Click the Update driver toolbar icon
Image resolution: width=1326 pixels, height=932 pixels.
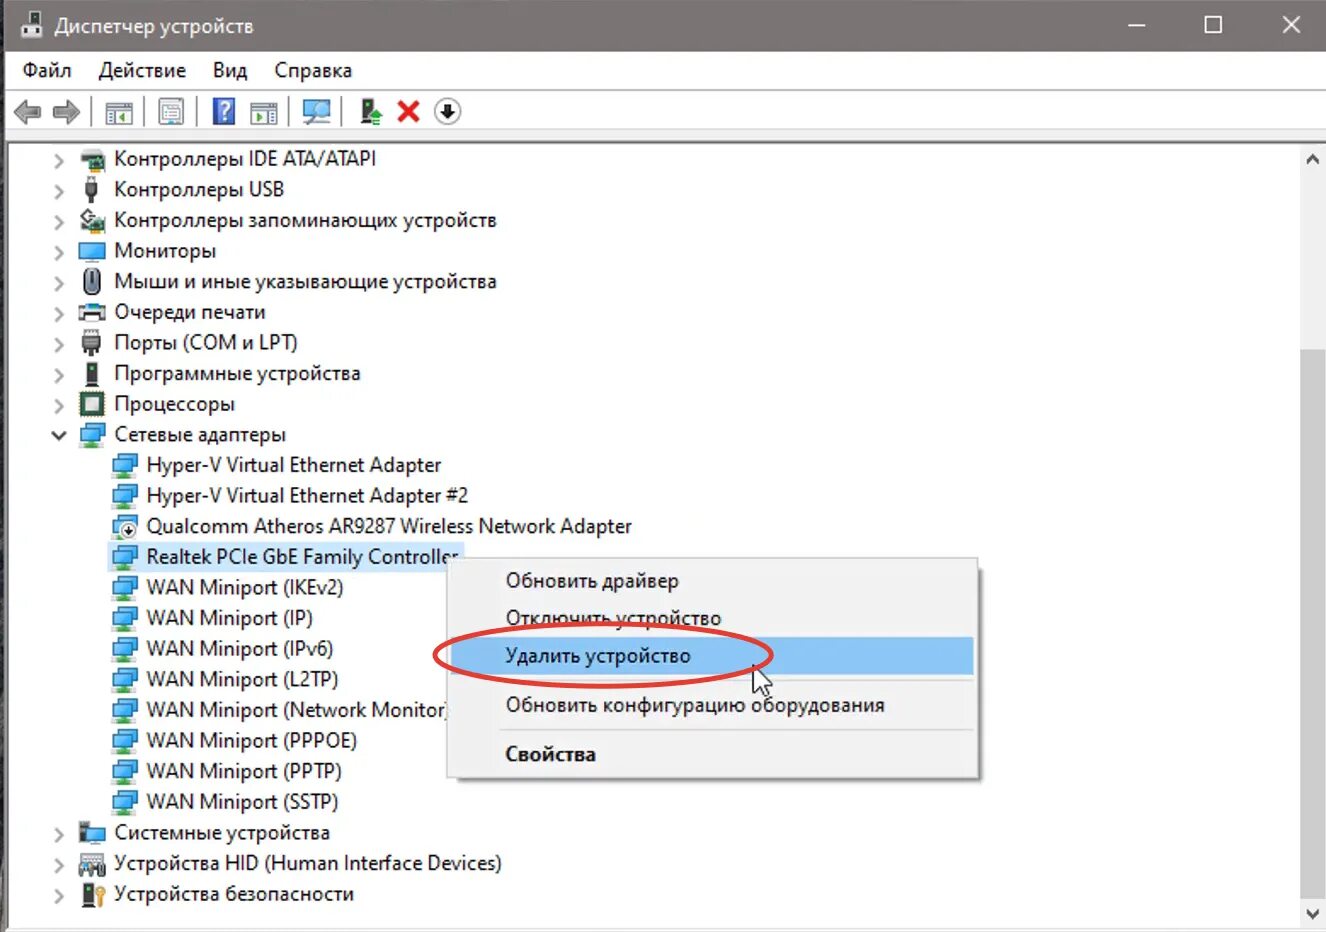[x=371, y=112]
